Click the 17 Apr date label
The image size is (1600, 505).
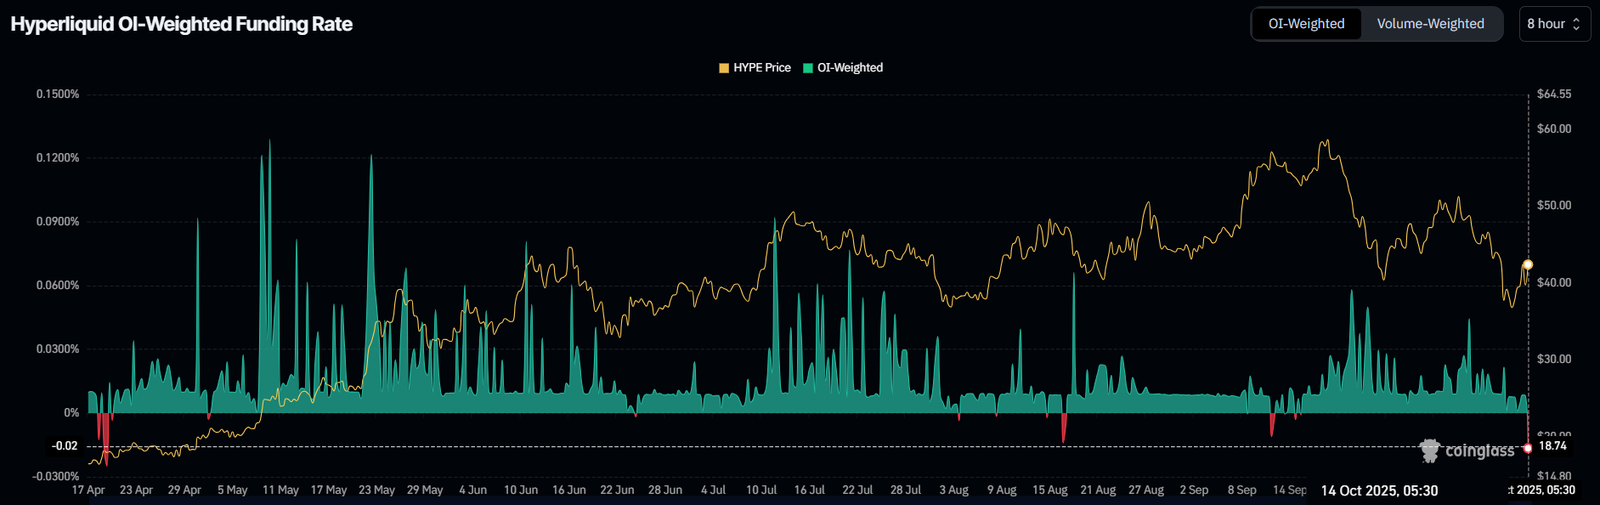pyautogui.click(x=89, y=490)
